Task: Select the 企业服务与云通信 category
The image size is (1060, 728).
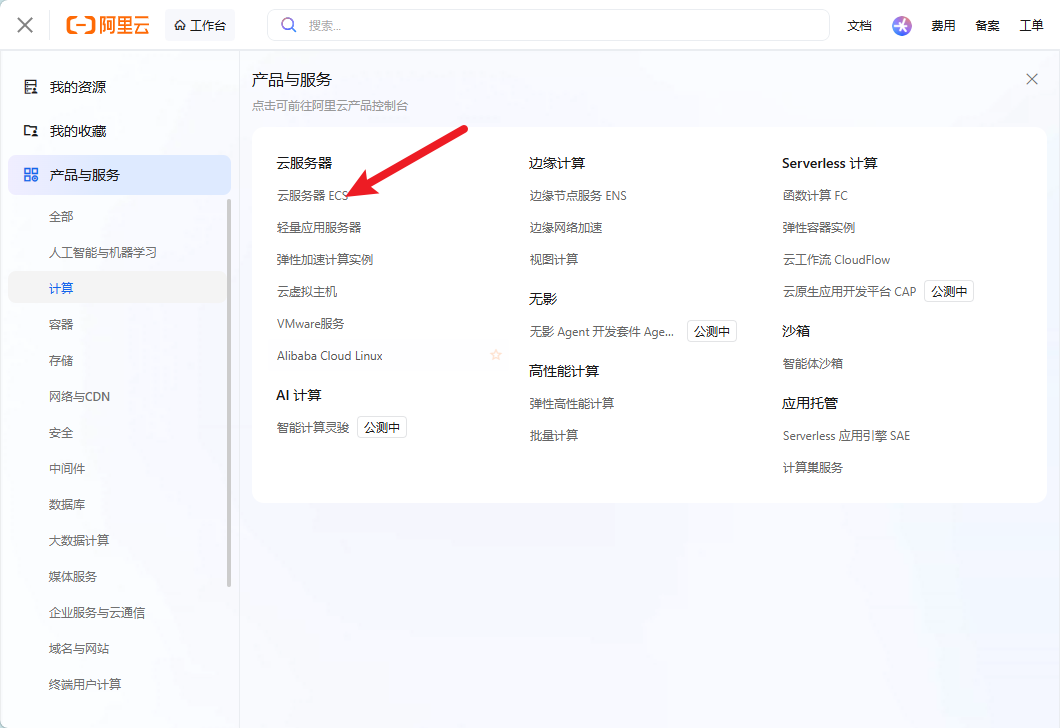Action: coord(97,612)
